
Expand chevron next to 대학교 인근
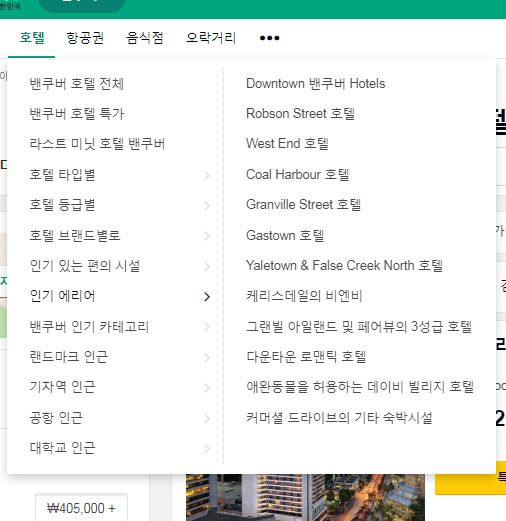(x=207, y=449)
